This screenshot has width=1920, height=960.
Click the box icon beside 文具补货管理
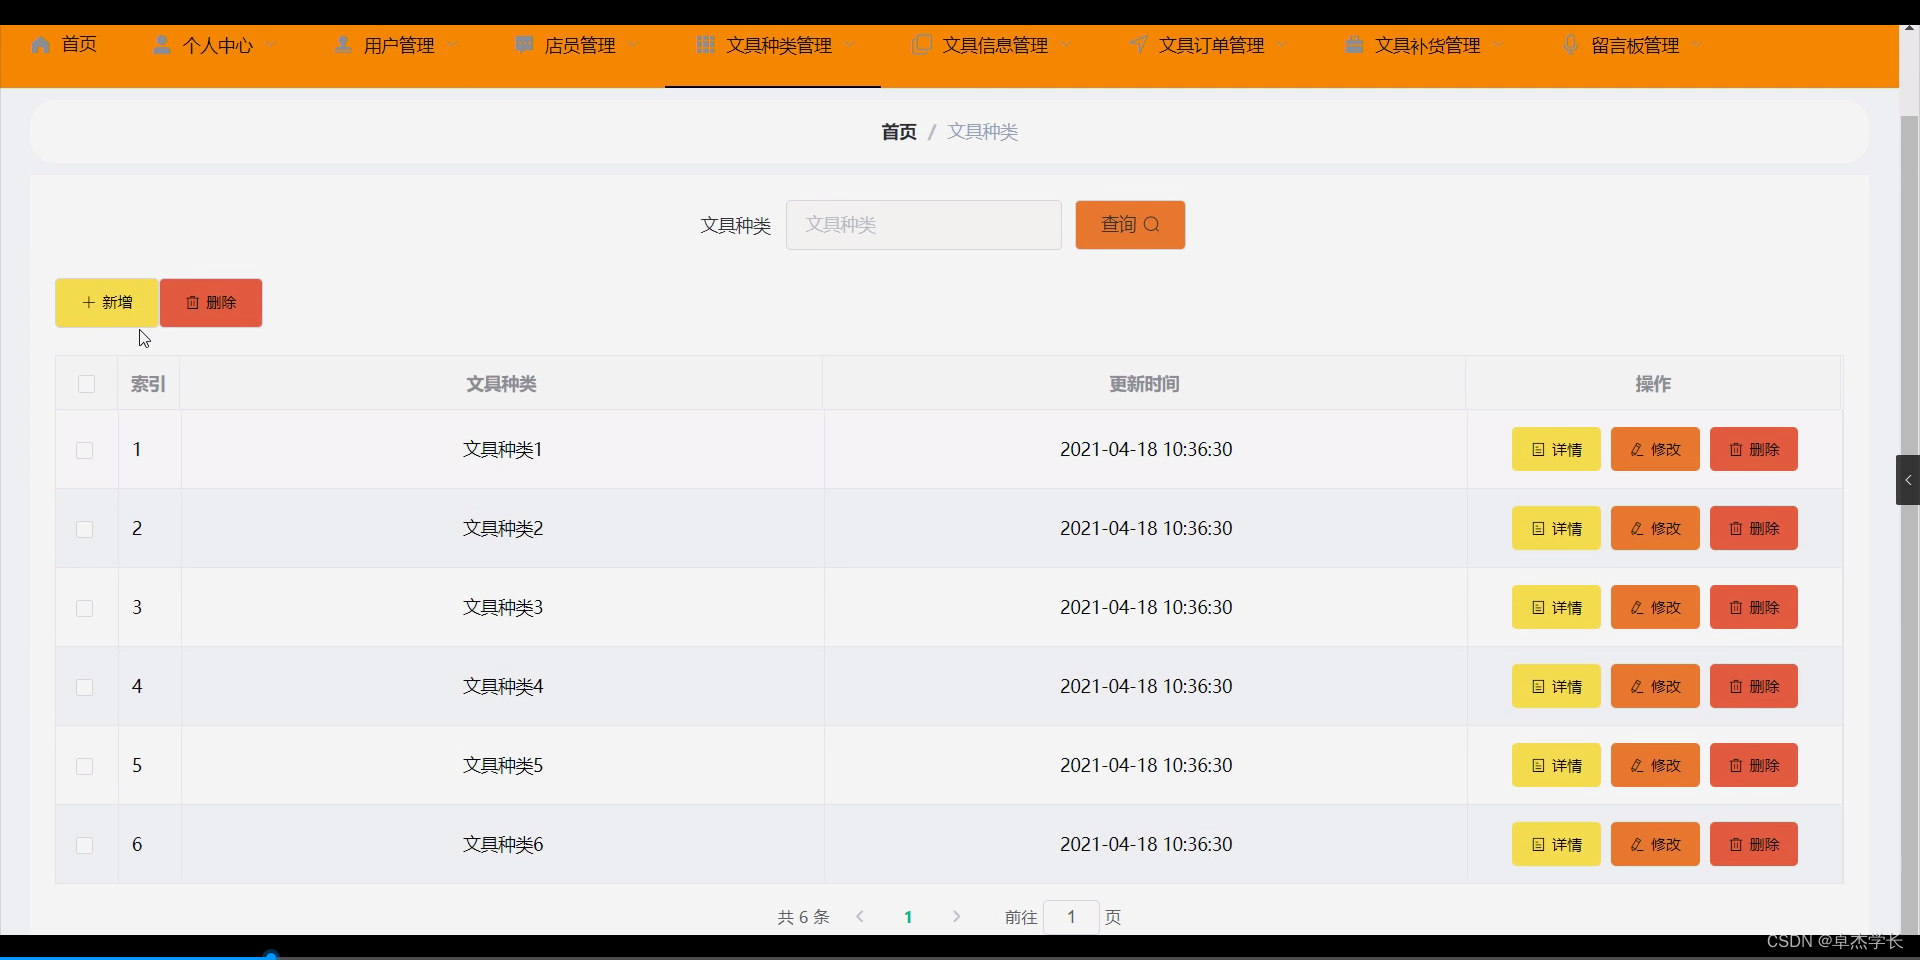coord(1354,45)
